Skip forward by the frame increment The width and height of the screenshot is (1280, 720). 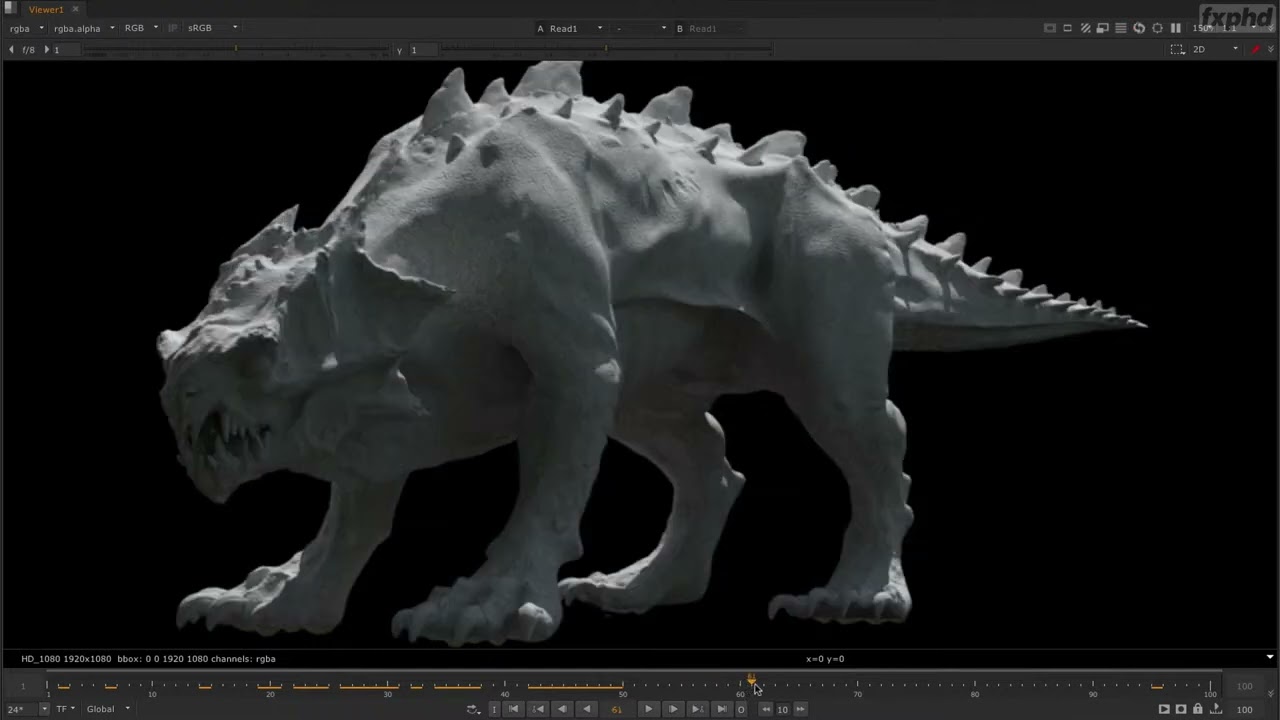(x=800, y=709)
